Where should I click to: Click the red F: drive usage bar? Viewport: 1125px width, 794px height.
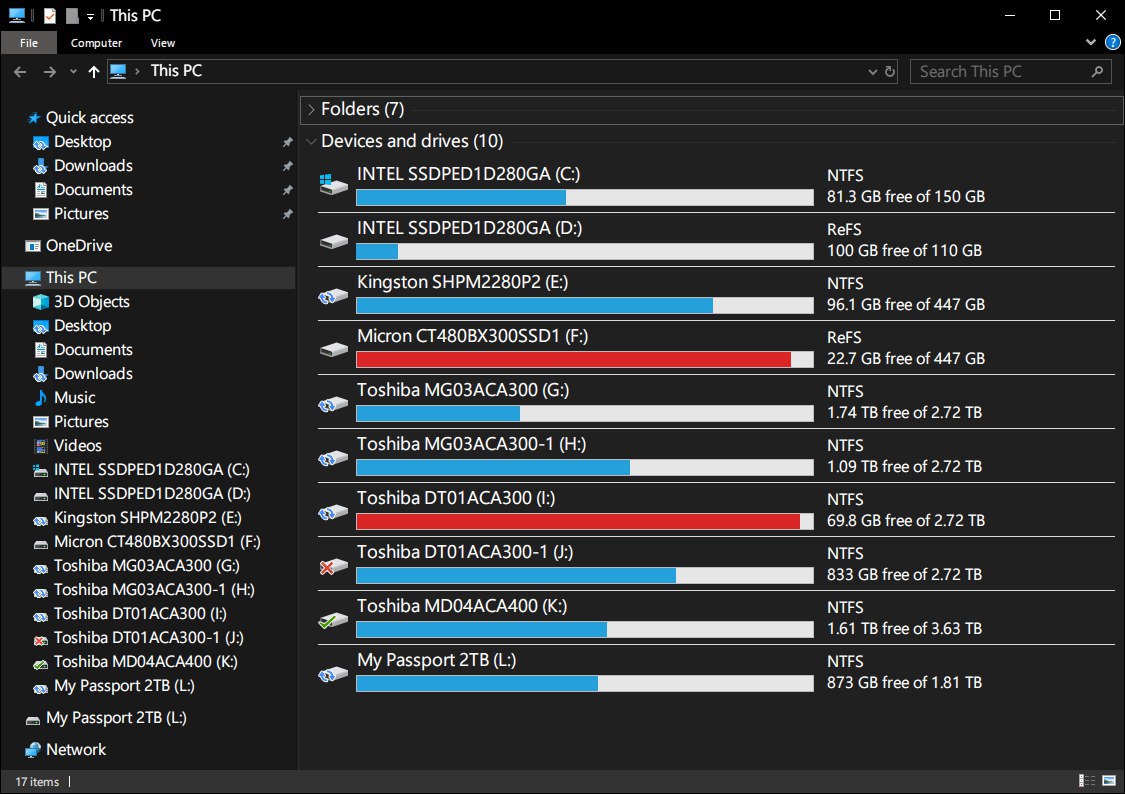(585, 359)
